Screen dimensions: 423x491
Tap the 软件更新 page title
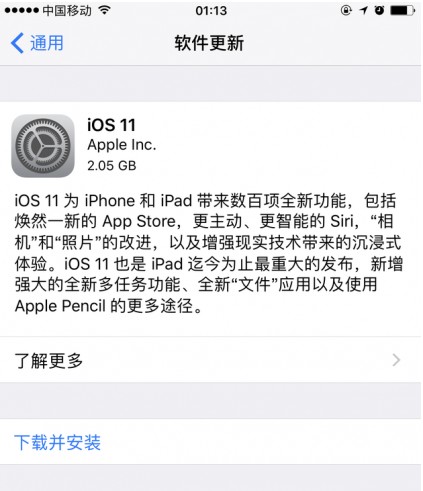point(209,43)
